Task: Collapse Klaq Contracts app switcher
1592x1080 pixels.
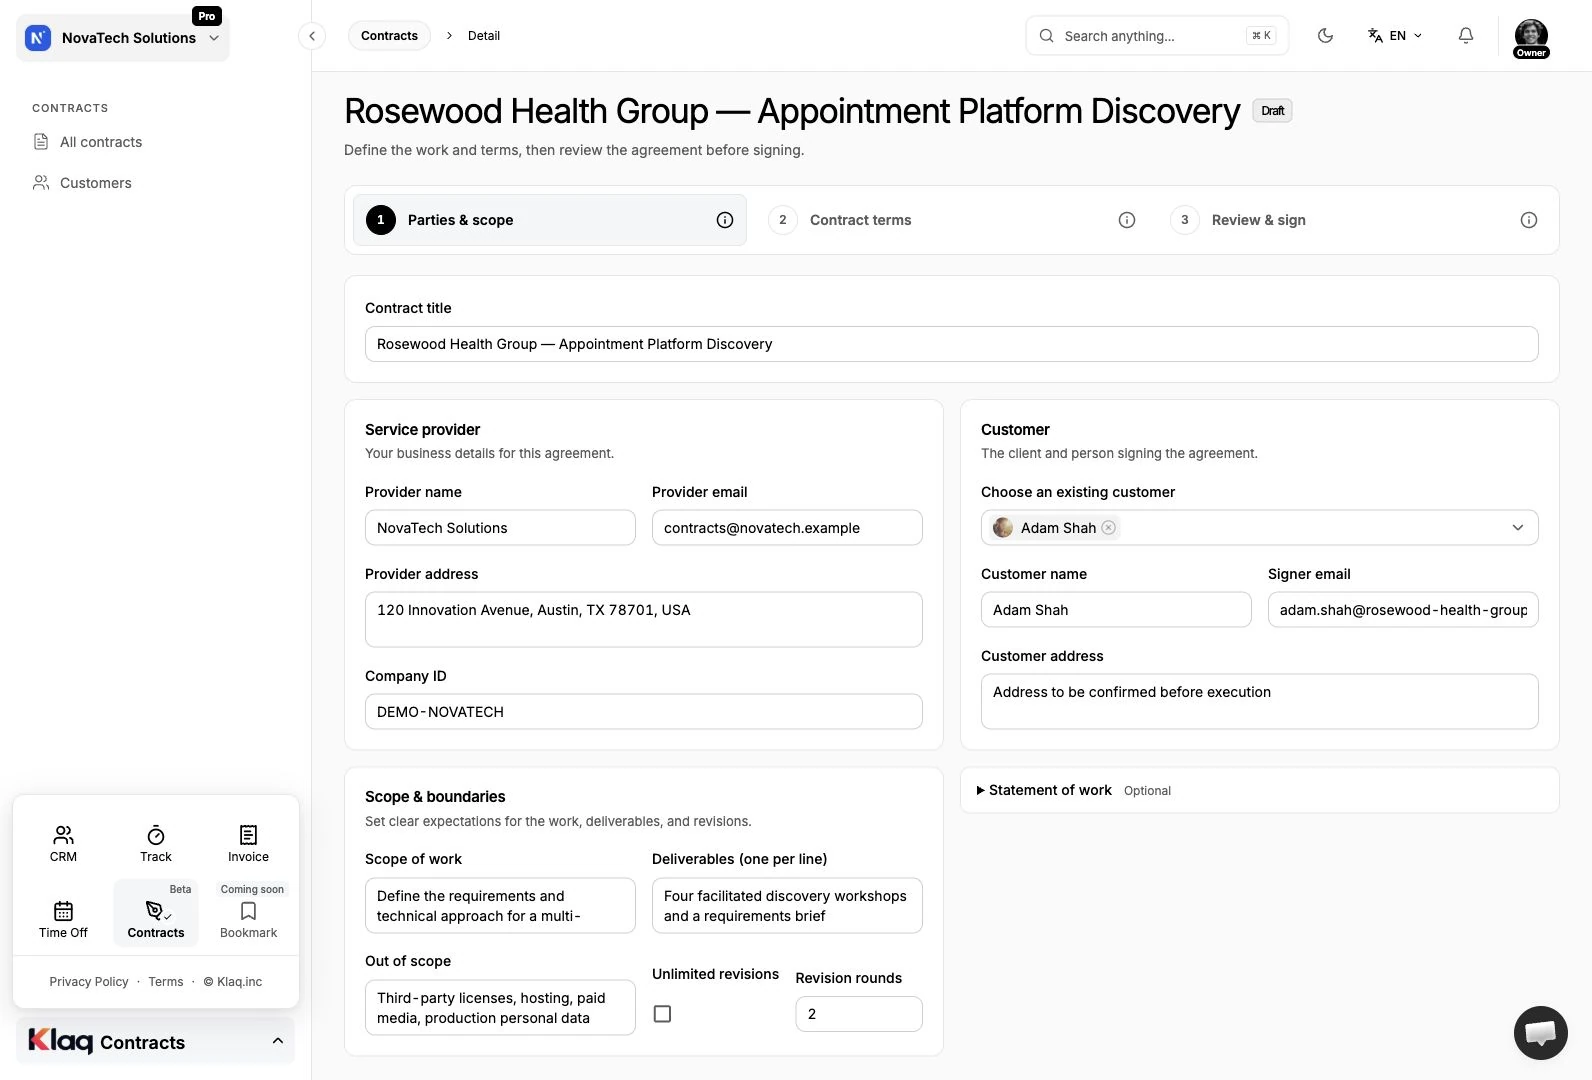Action: pyautogui.click(x=156, y=1042)
